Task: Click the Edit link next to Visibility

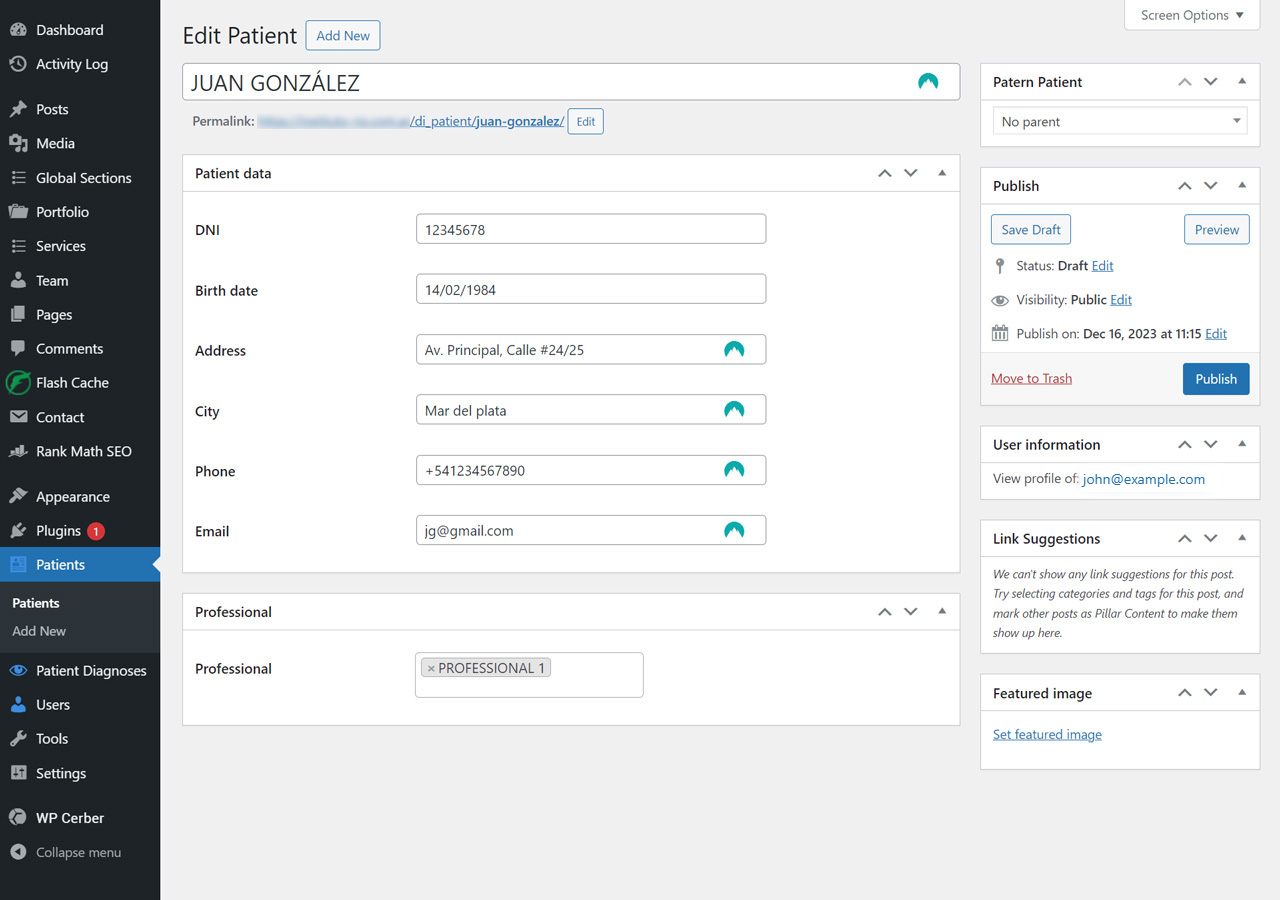Action: (1121, 300)
